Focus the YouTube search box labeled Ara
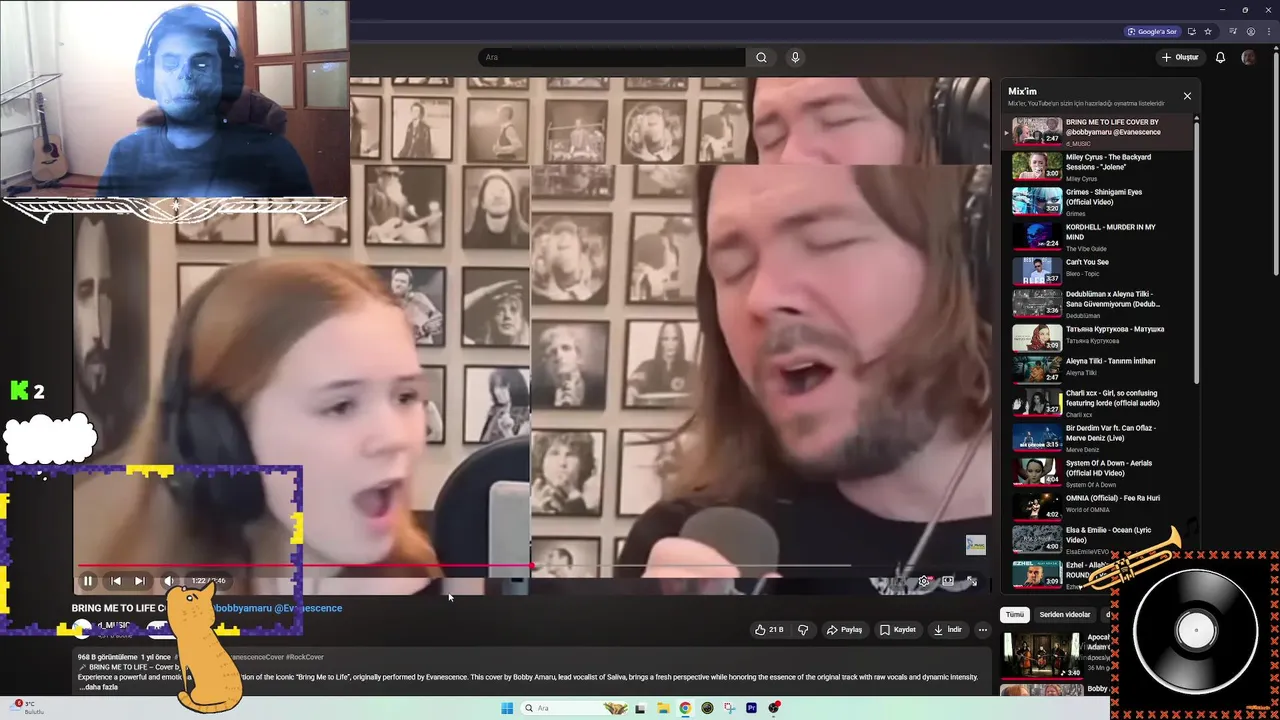This screenshot has width=1280, height=720. click(x=612, y=57)
